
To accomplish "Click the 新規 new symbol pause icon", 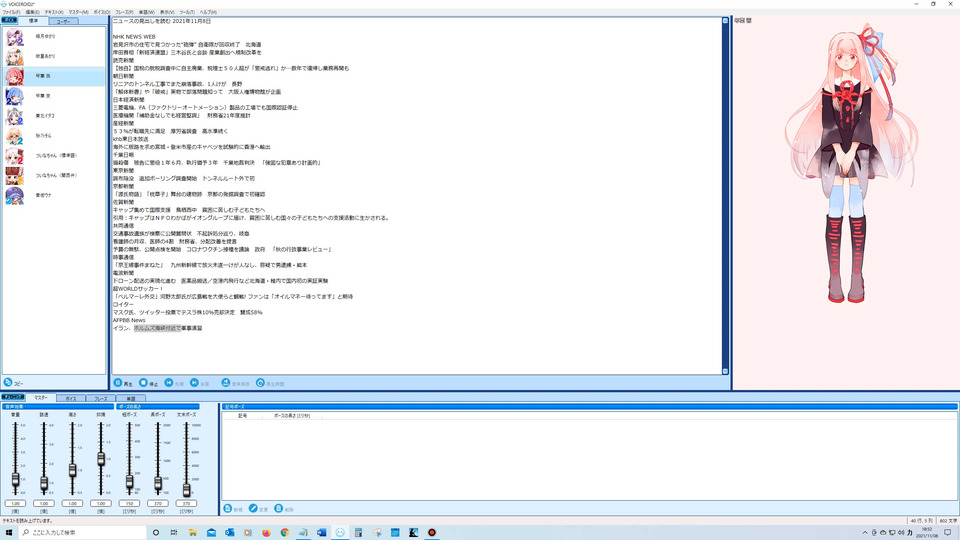I will tap(228, 509).
